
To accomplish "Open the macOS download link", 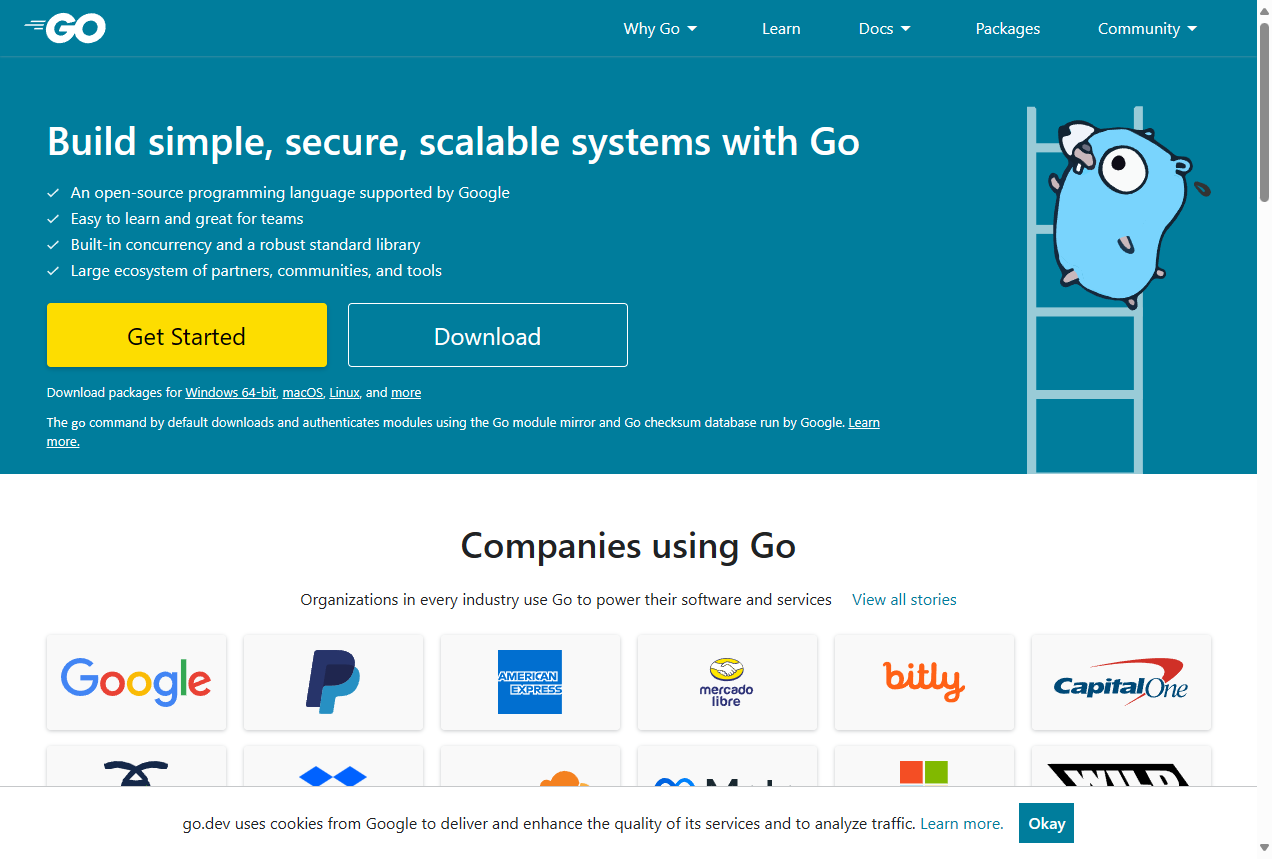I will (303, 393).
